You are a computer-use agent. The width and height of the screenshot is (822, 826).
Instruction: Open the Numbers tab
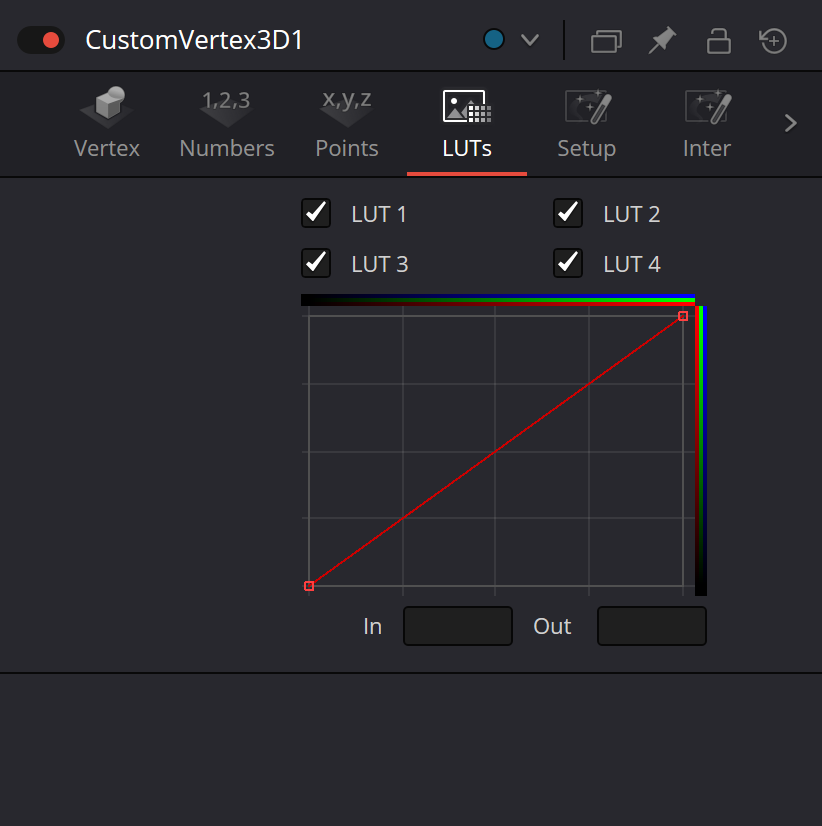[x=227, y=124]
